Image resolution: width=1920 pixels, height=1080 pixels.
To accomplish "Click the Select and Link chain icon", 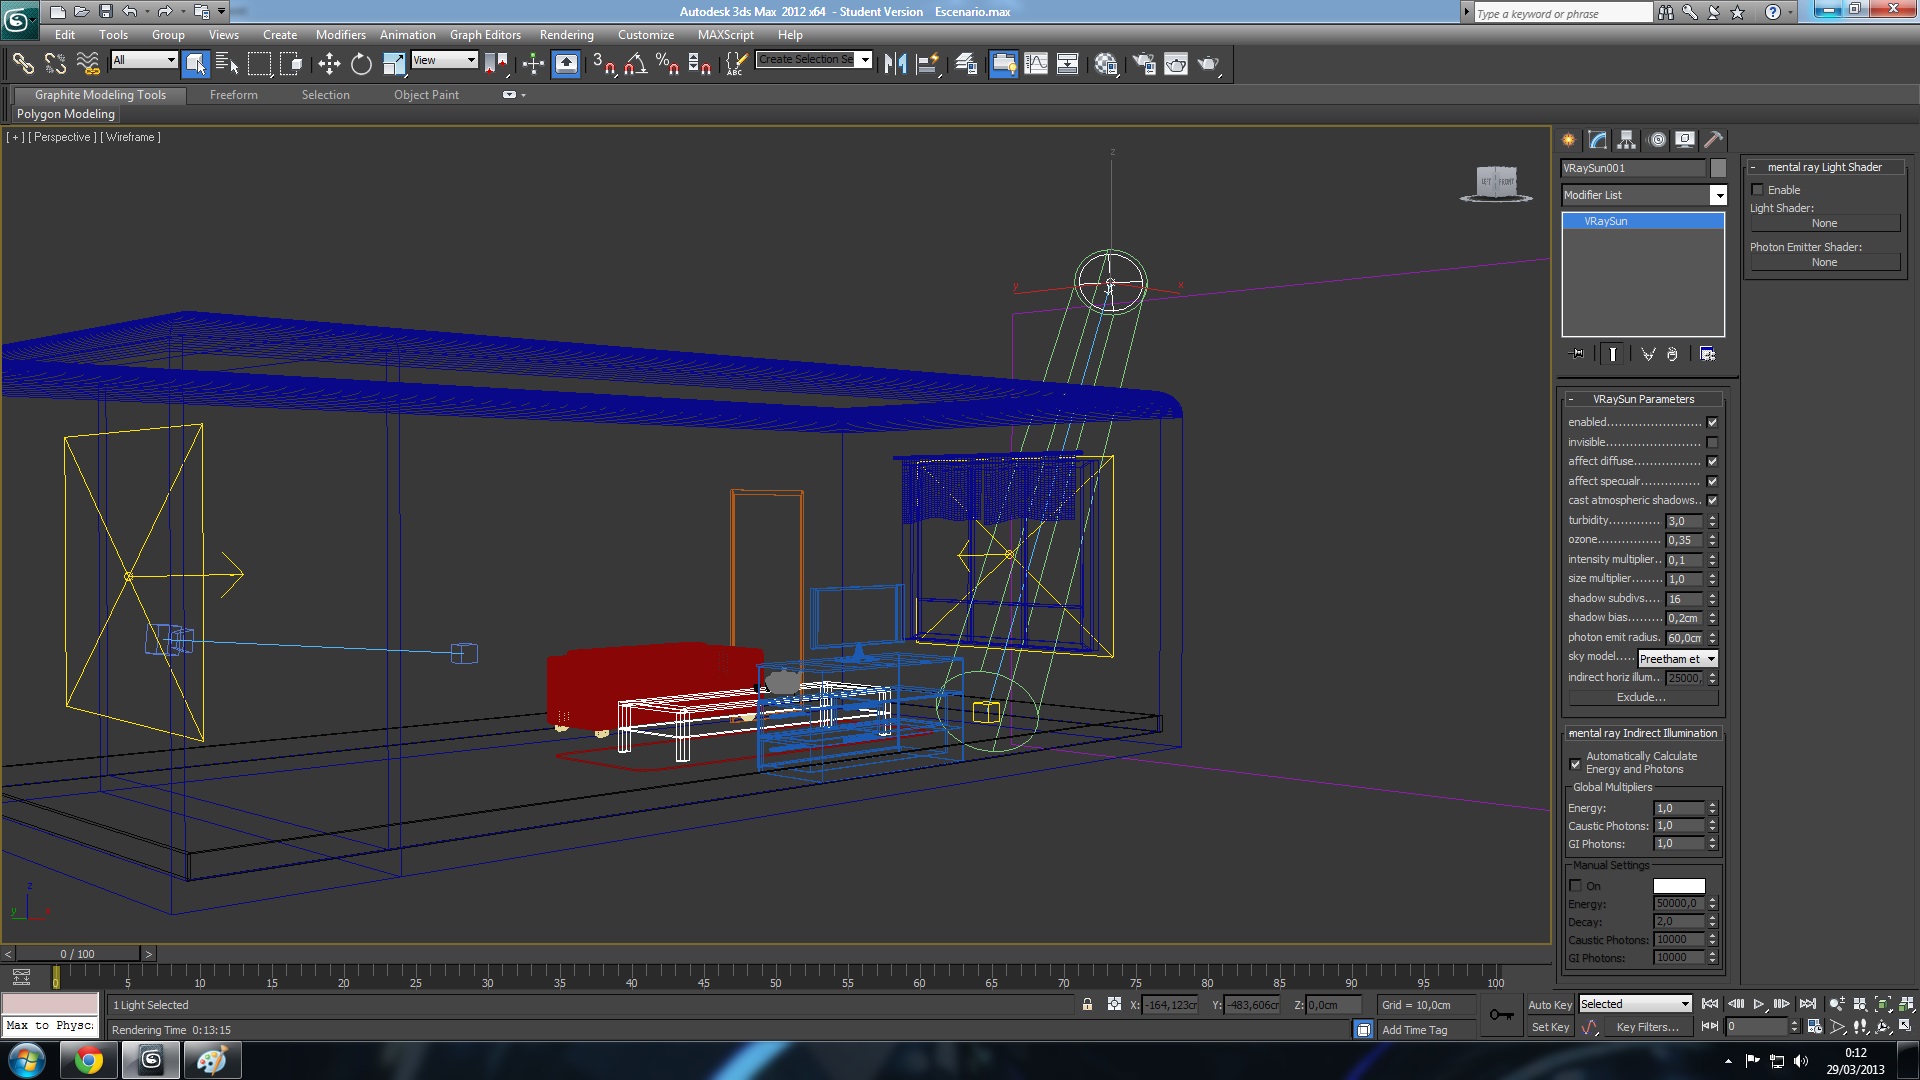I will point(23,64).
